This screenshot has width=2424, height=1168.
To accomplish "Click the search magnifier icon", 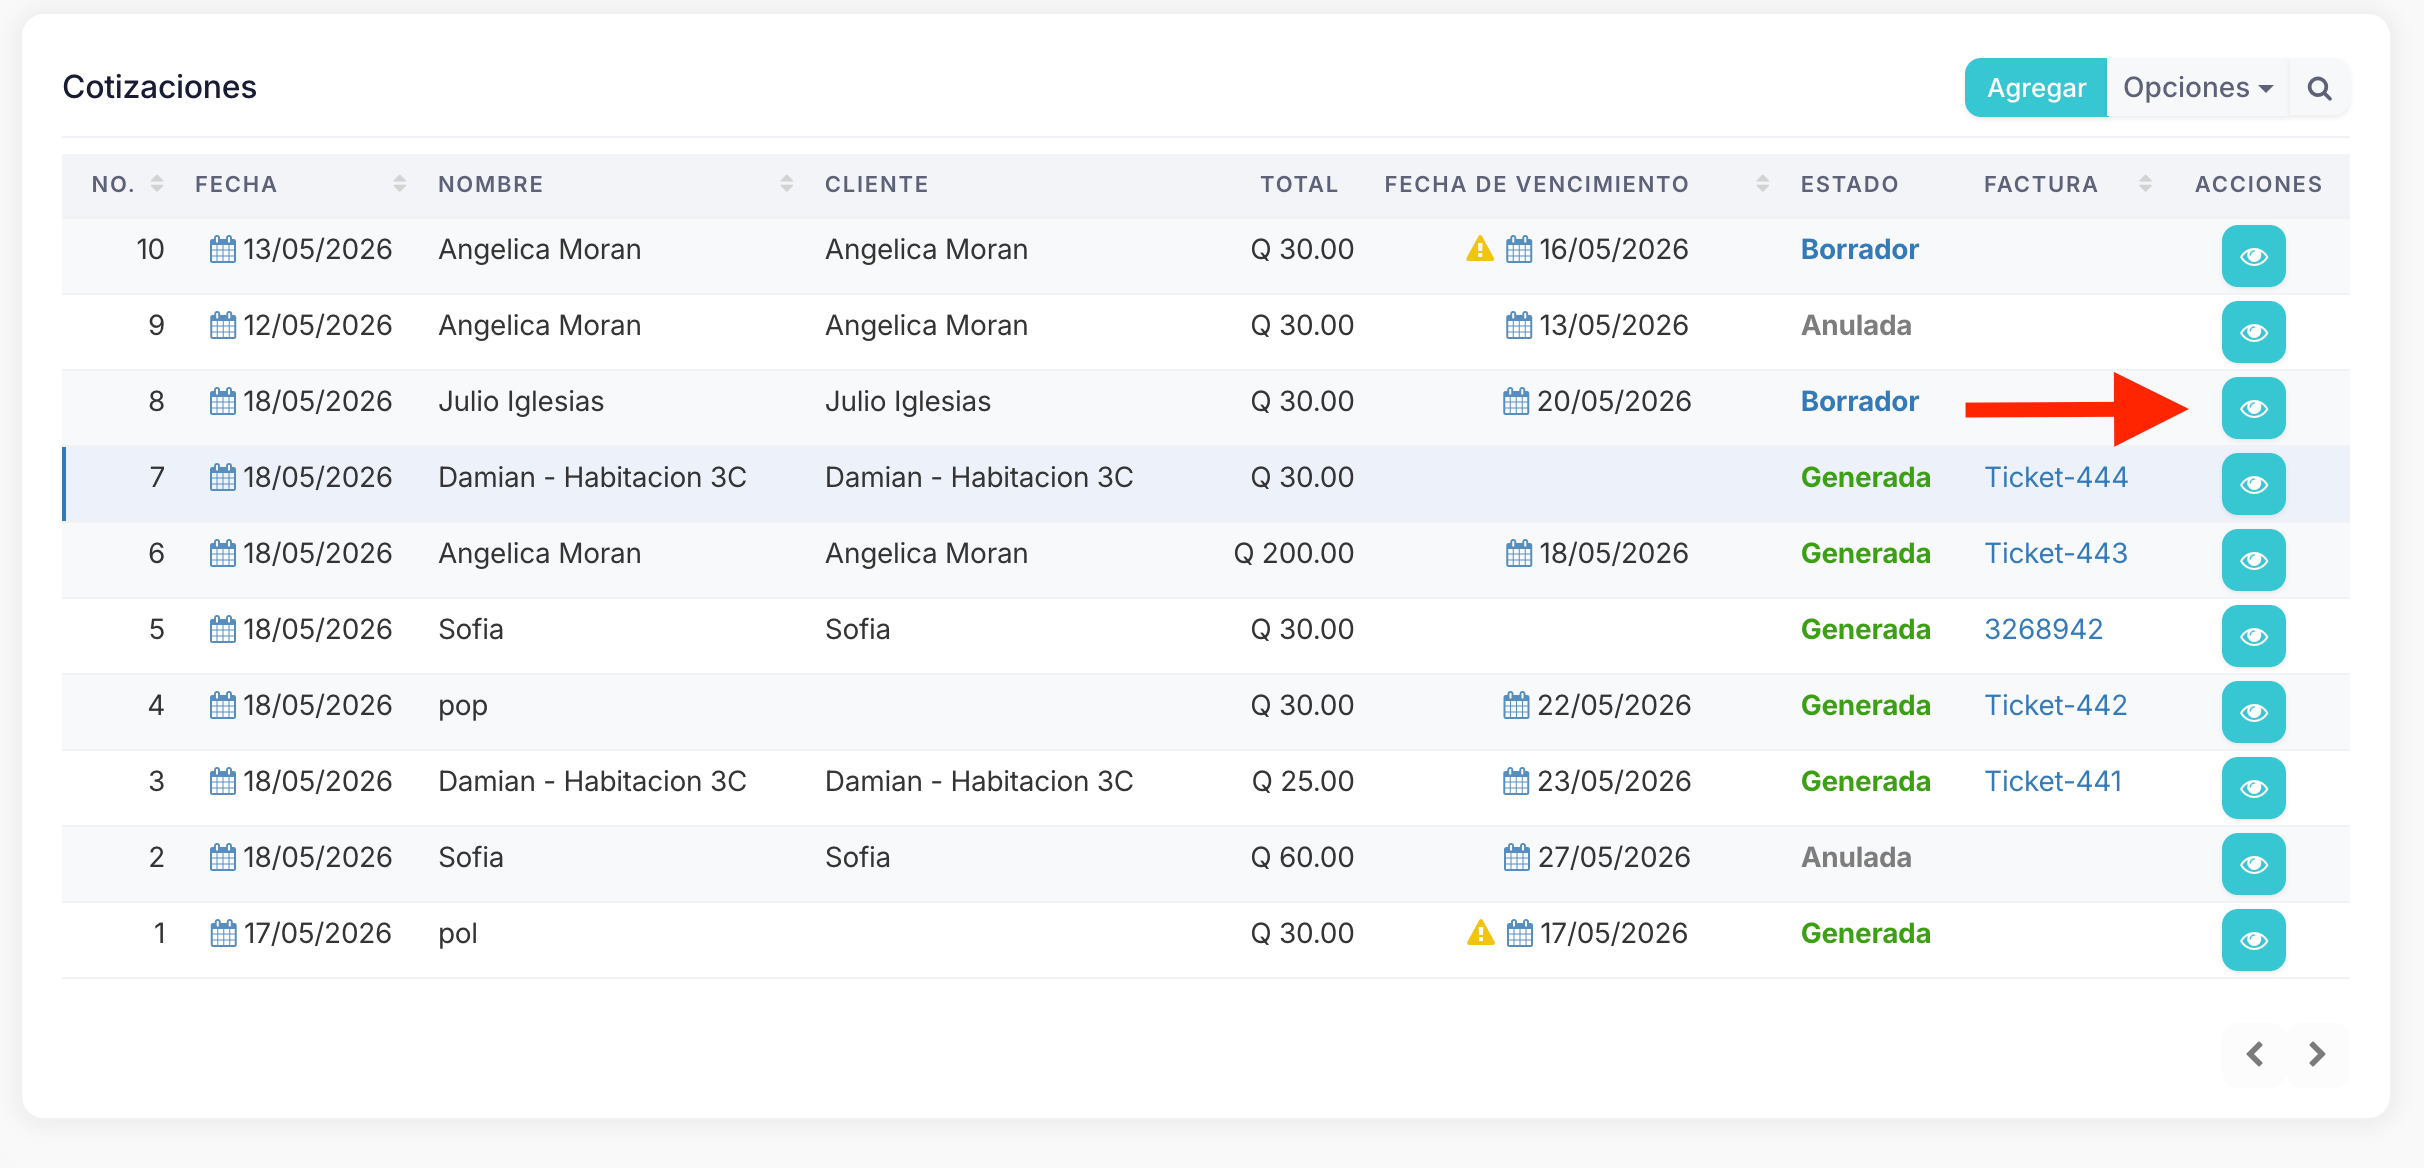I will pyautogui.click(x=2320, y=88).
